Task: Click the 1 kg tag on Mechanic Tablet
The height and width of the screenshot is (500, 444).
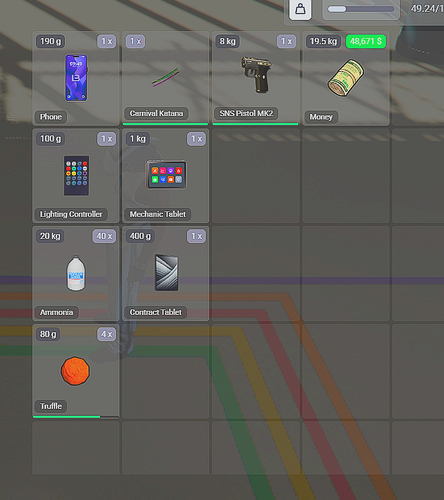Action: tap(138, 139)
